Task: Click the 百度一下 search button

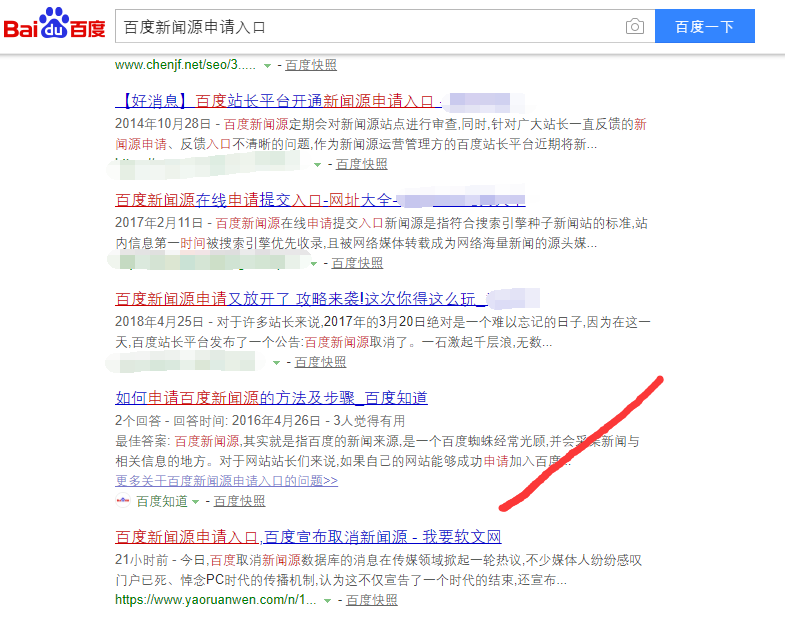Action: click(x=704, y=26)
